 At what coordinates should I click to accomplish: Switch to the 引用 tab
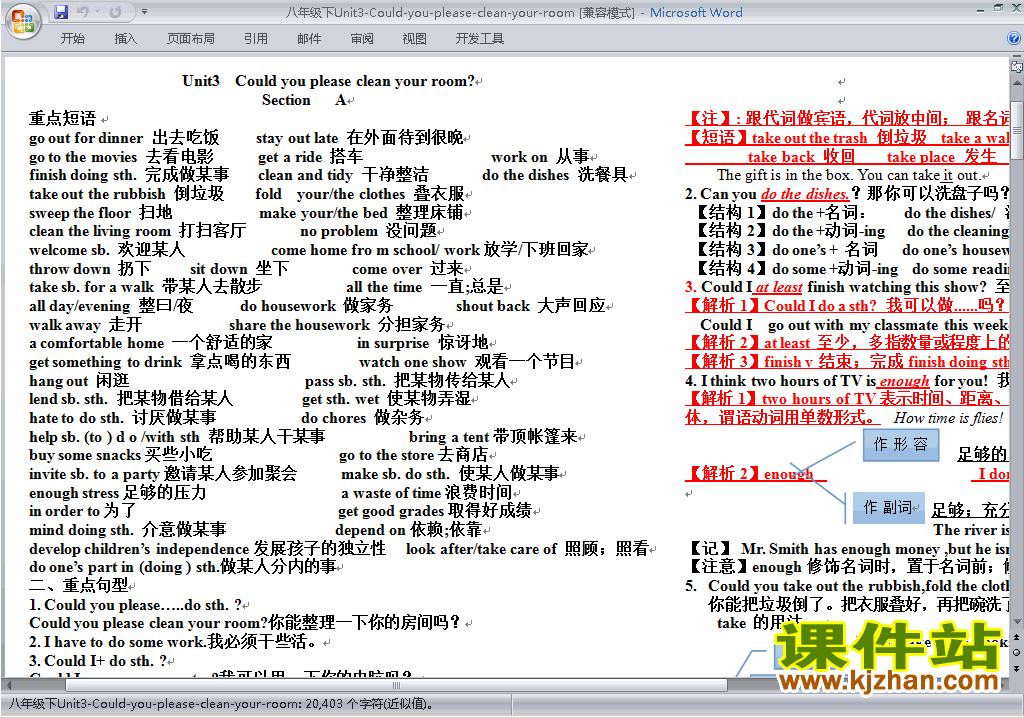255,39
